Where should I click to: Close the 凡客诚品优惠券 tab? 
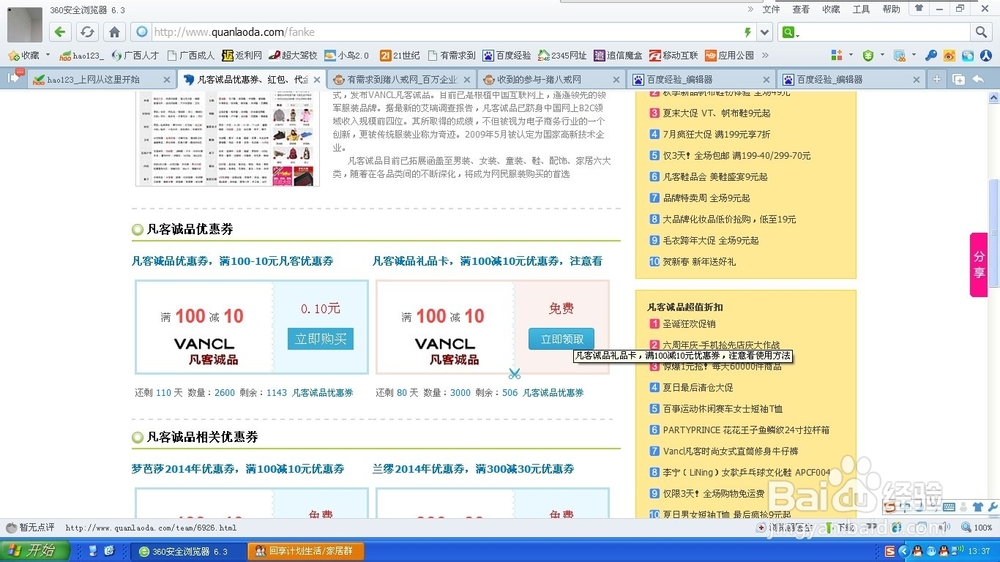[x=316, y=80]
